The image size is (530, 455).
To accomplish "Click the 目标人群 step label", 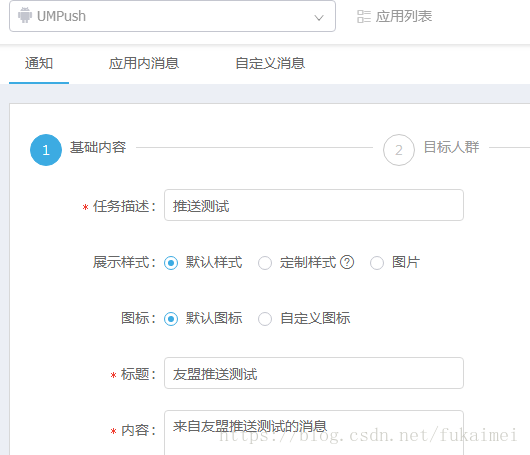I will [451, 147].
